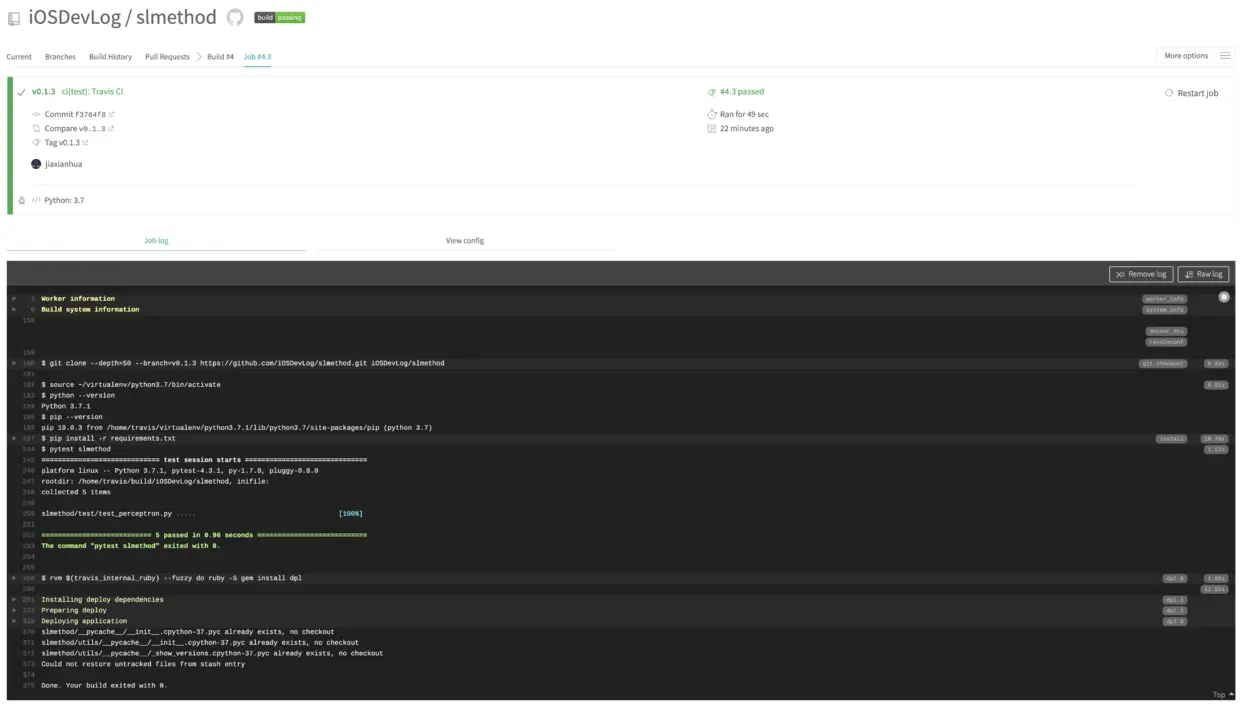This screenshot has height=712, width=1240.
Task: Open the Build History tab
Action: pos(110,57)
